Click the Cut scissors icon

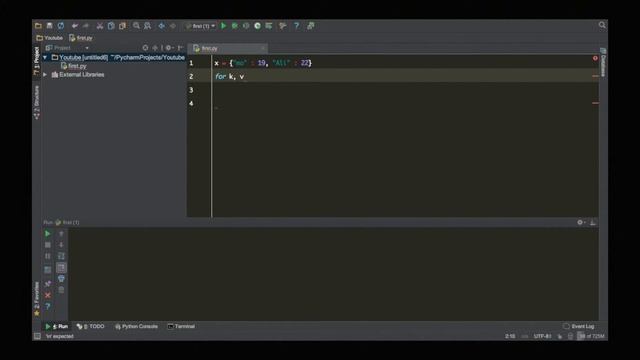pyautogui.click(x=100, y=26)
